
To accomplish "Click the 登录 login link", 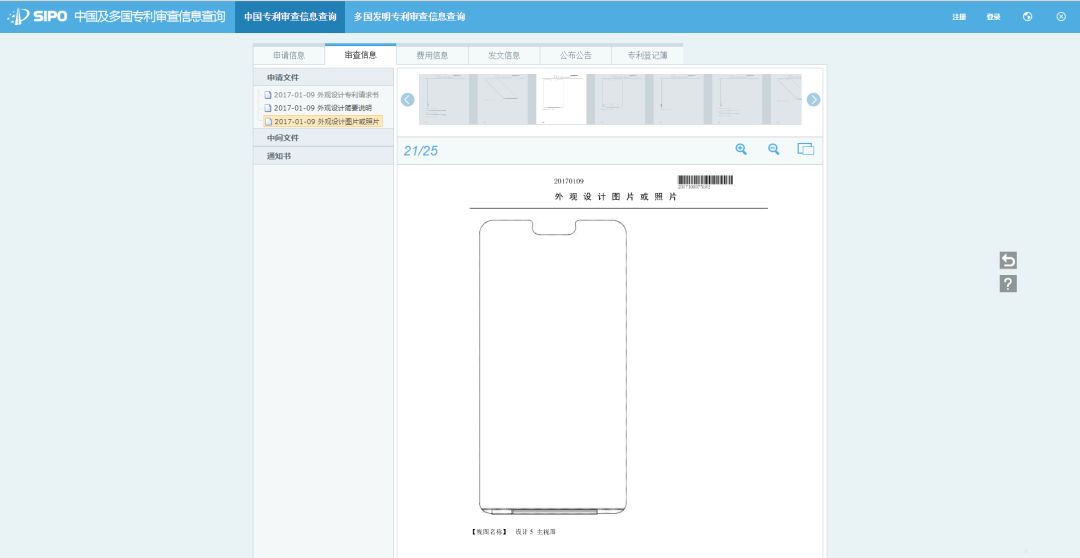I will click(x=993, y=17).
